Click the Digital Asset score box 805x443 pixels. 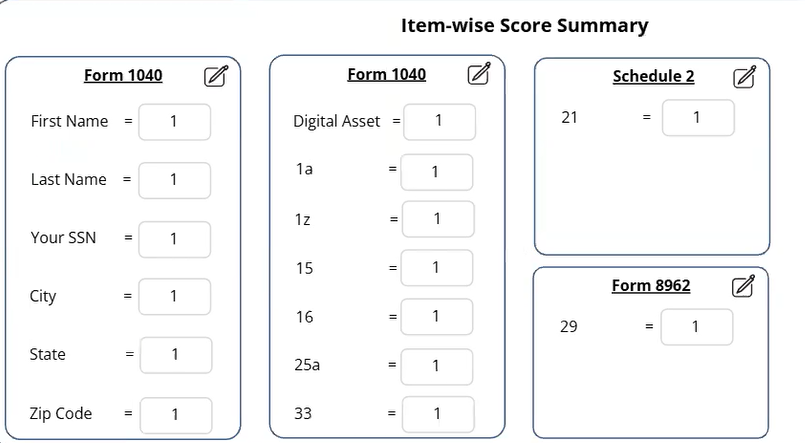[439, 122]
